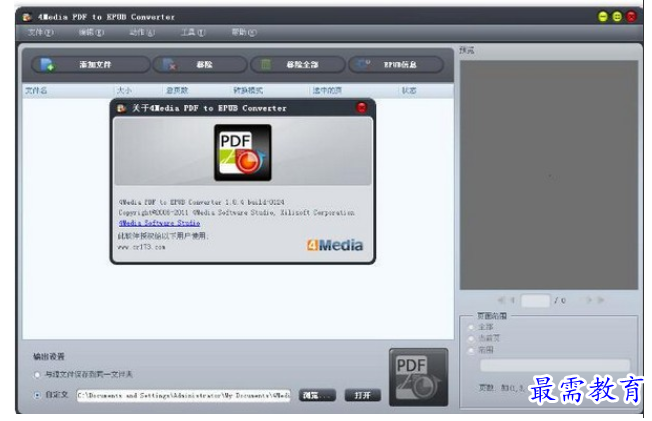Screen dimensions: 652x421
Task: Close the main window with red button
Action: 631,17
